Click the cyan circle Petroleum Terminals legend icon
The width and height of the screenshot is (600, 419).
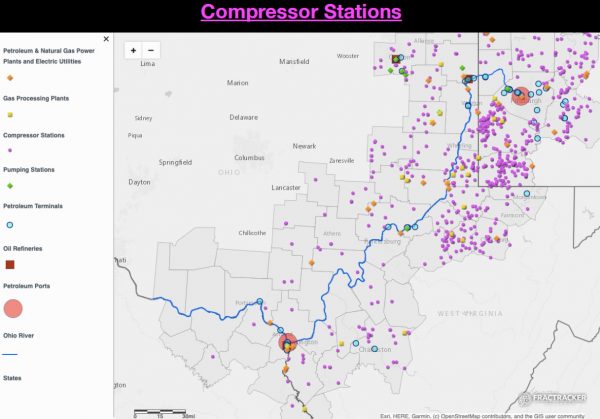[x=10, y=225]
